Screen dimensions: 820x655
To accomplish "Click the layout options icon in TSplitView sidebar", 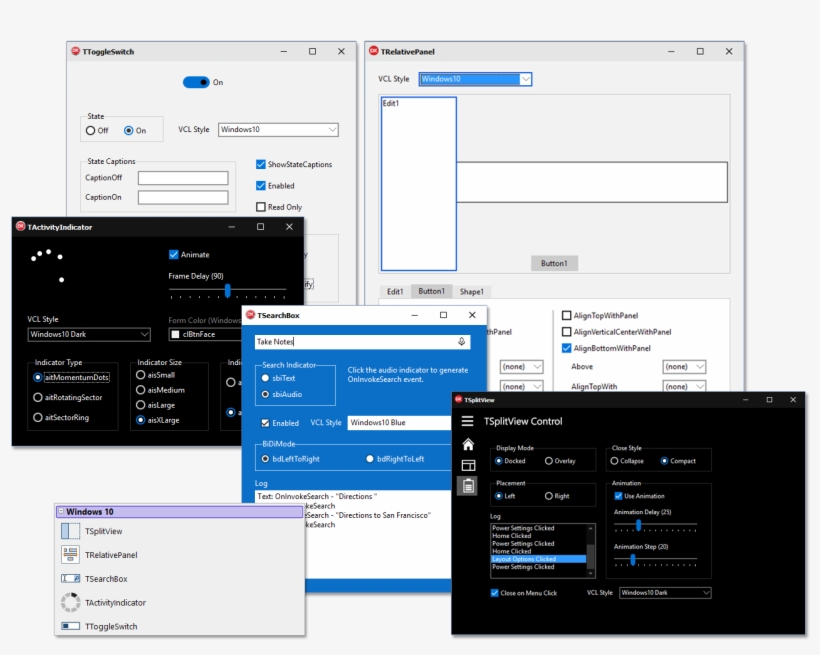I will (468, 464).
